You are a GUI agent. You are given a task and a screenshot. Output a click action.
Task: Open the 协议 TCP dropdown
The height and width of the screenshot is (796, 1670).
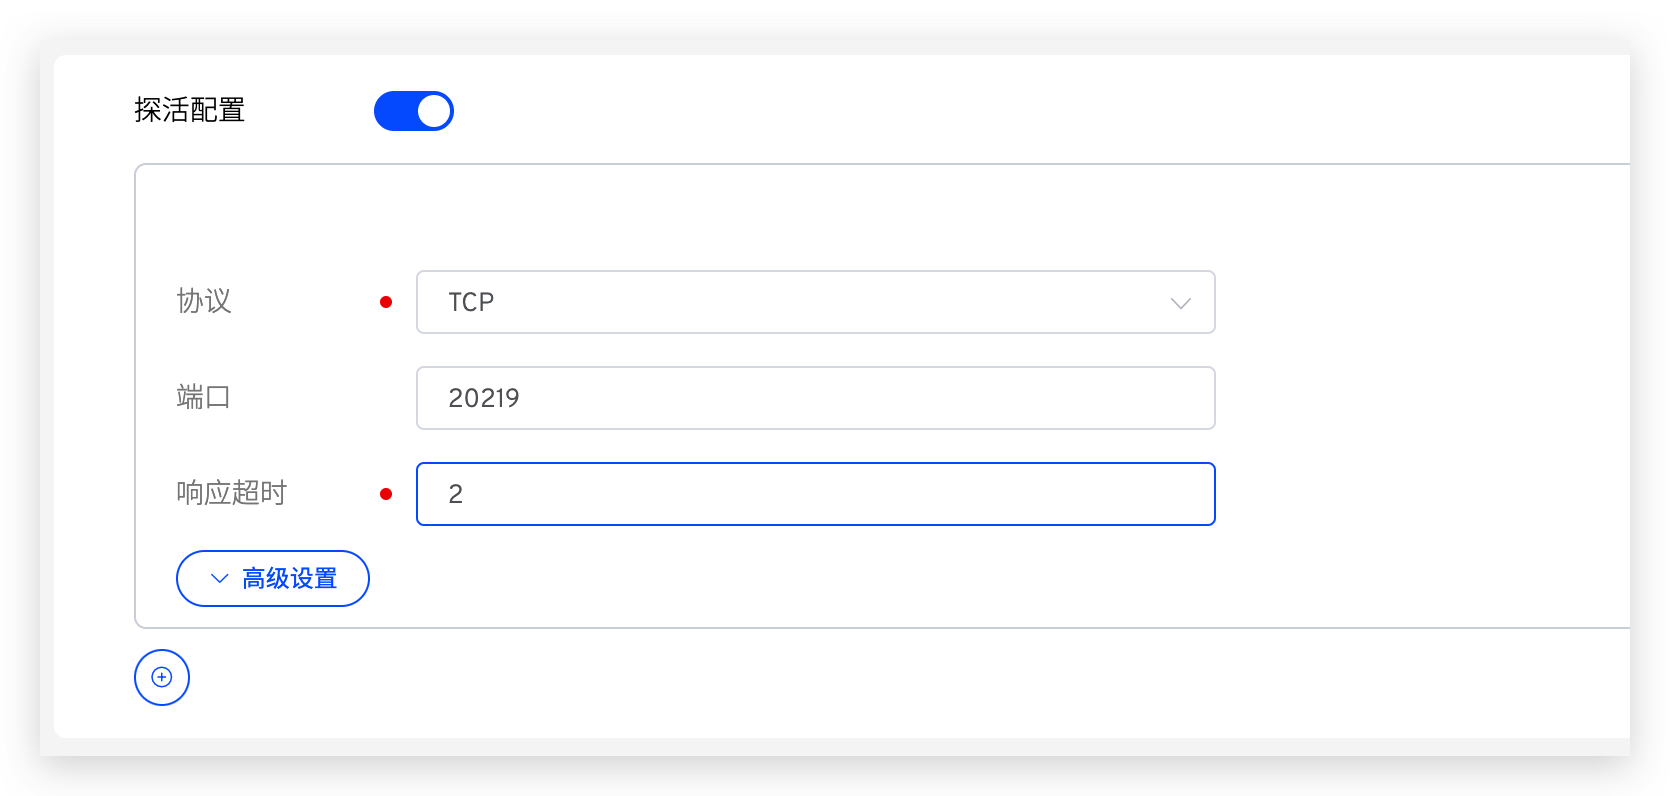(x=815, y=302)
